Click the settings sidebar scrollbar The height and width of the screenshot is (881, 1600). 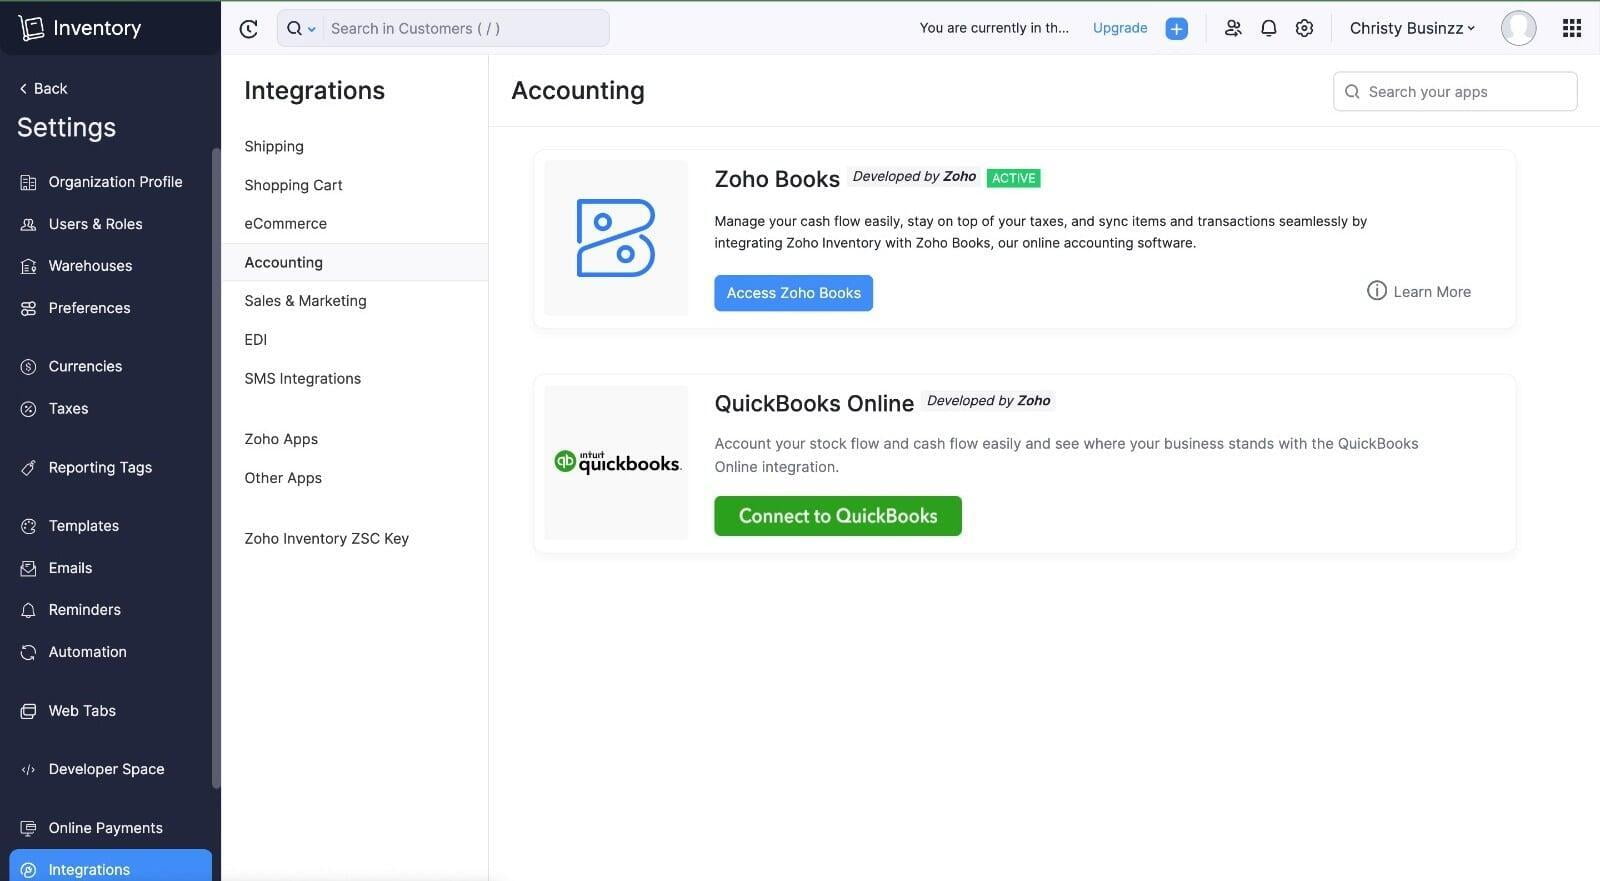(x=215, y=468)
